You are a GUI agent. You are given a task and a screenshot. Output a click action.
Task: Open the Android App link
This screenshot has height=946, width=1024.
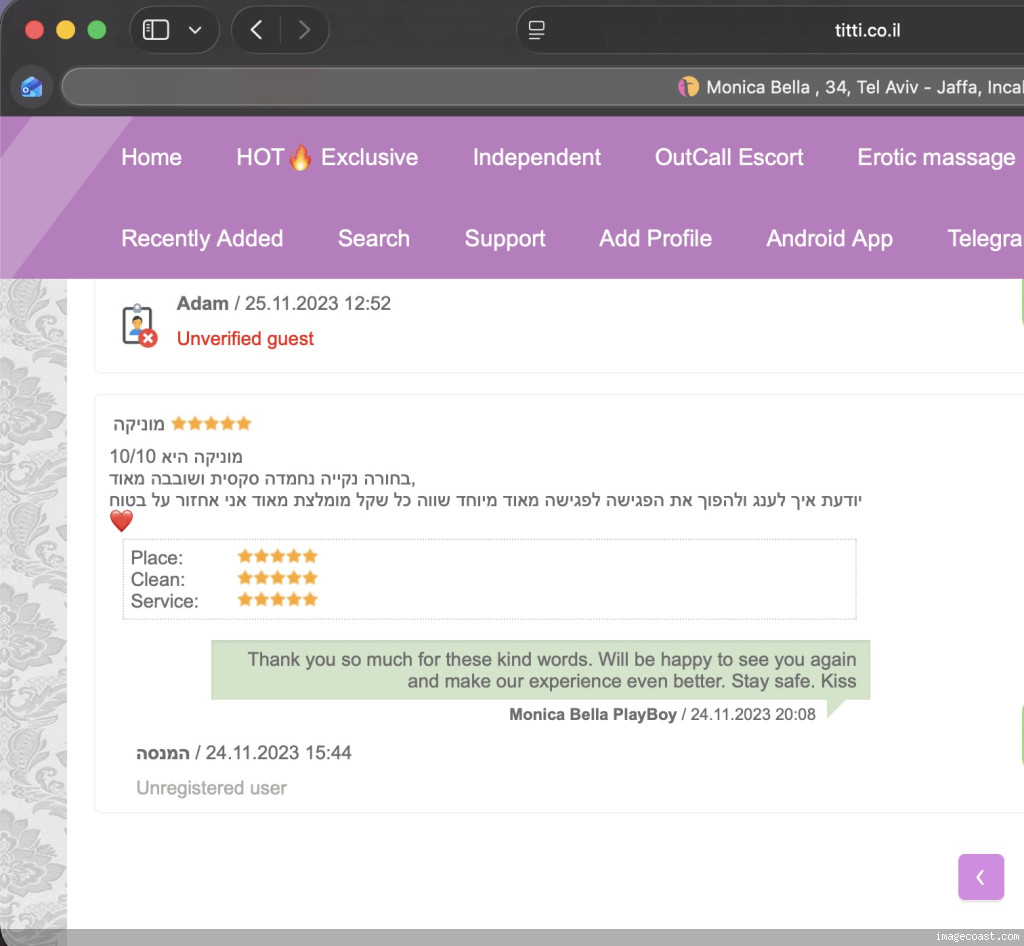(x=829, y=238)
